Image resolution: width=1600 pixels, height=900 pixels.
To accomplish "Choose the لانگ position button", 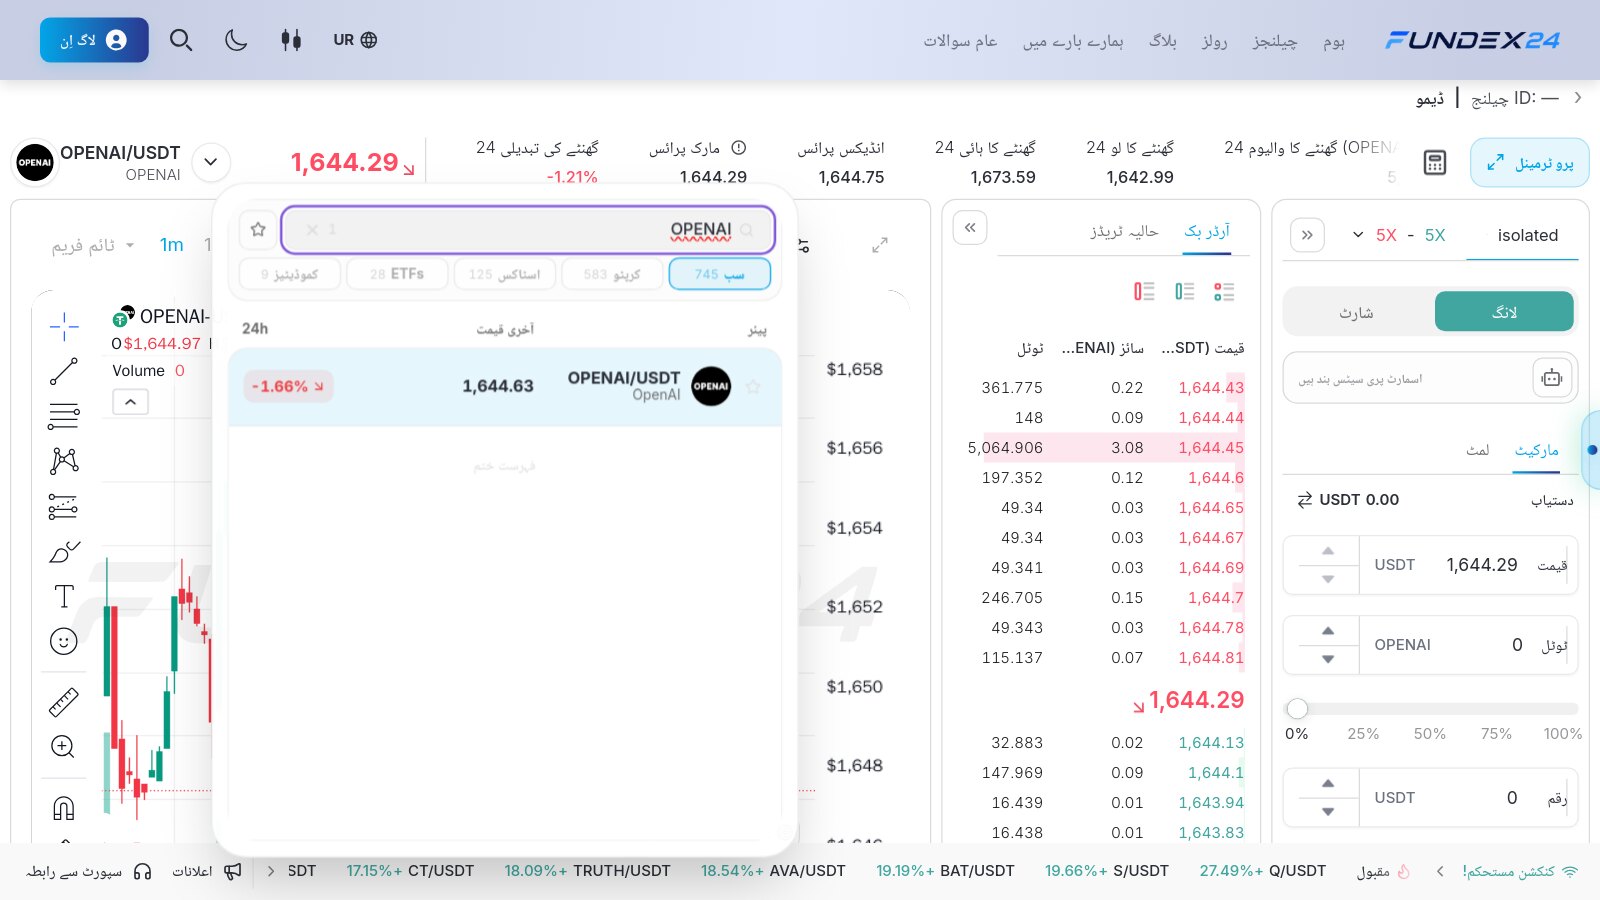I will point(1504,312).
